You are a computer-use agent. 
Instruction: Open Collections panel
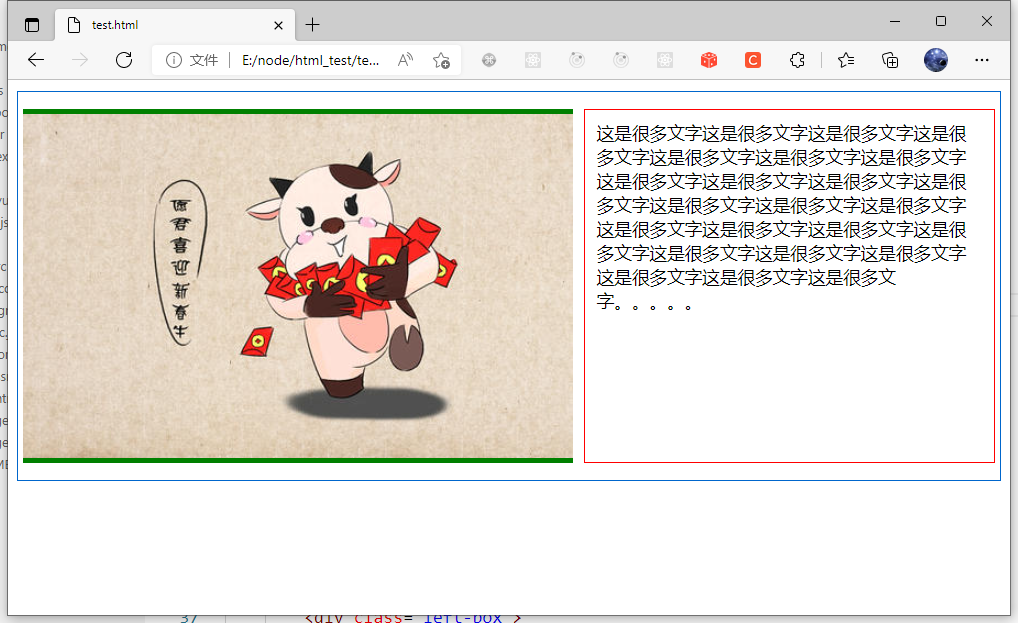(x=890, y=60)
